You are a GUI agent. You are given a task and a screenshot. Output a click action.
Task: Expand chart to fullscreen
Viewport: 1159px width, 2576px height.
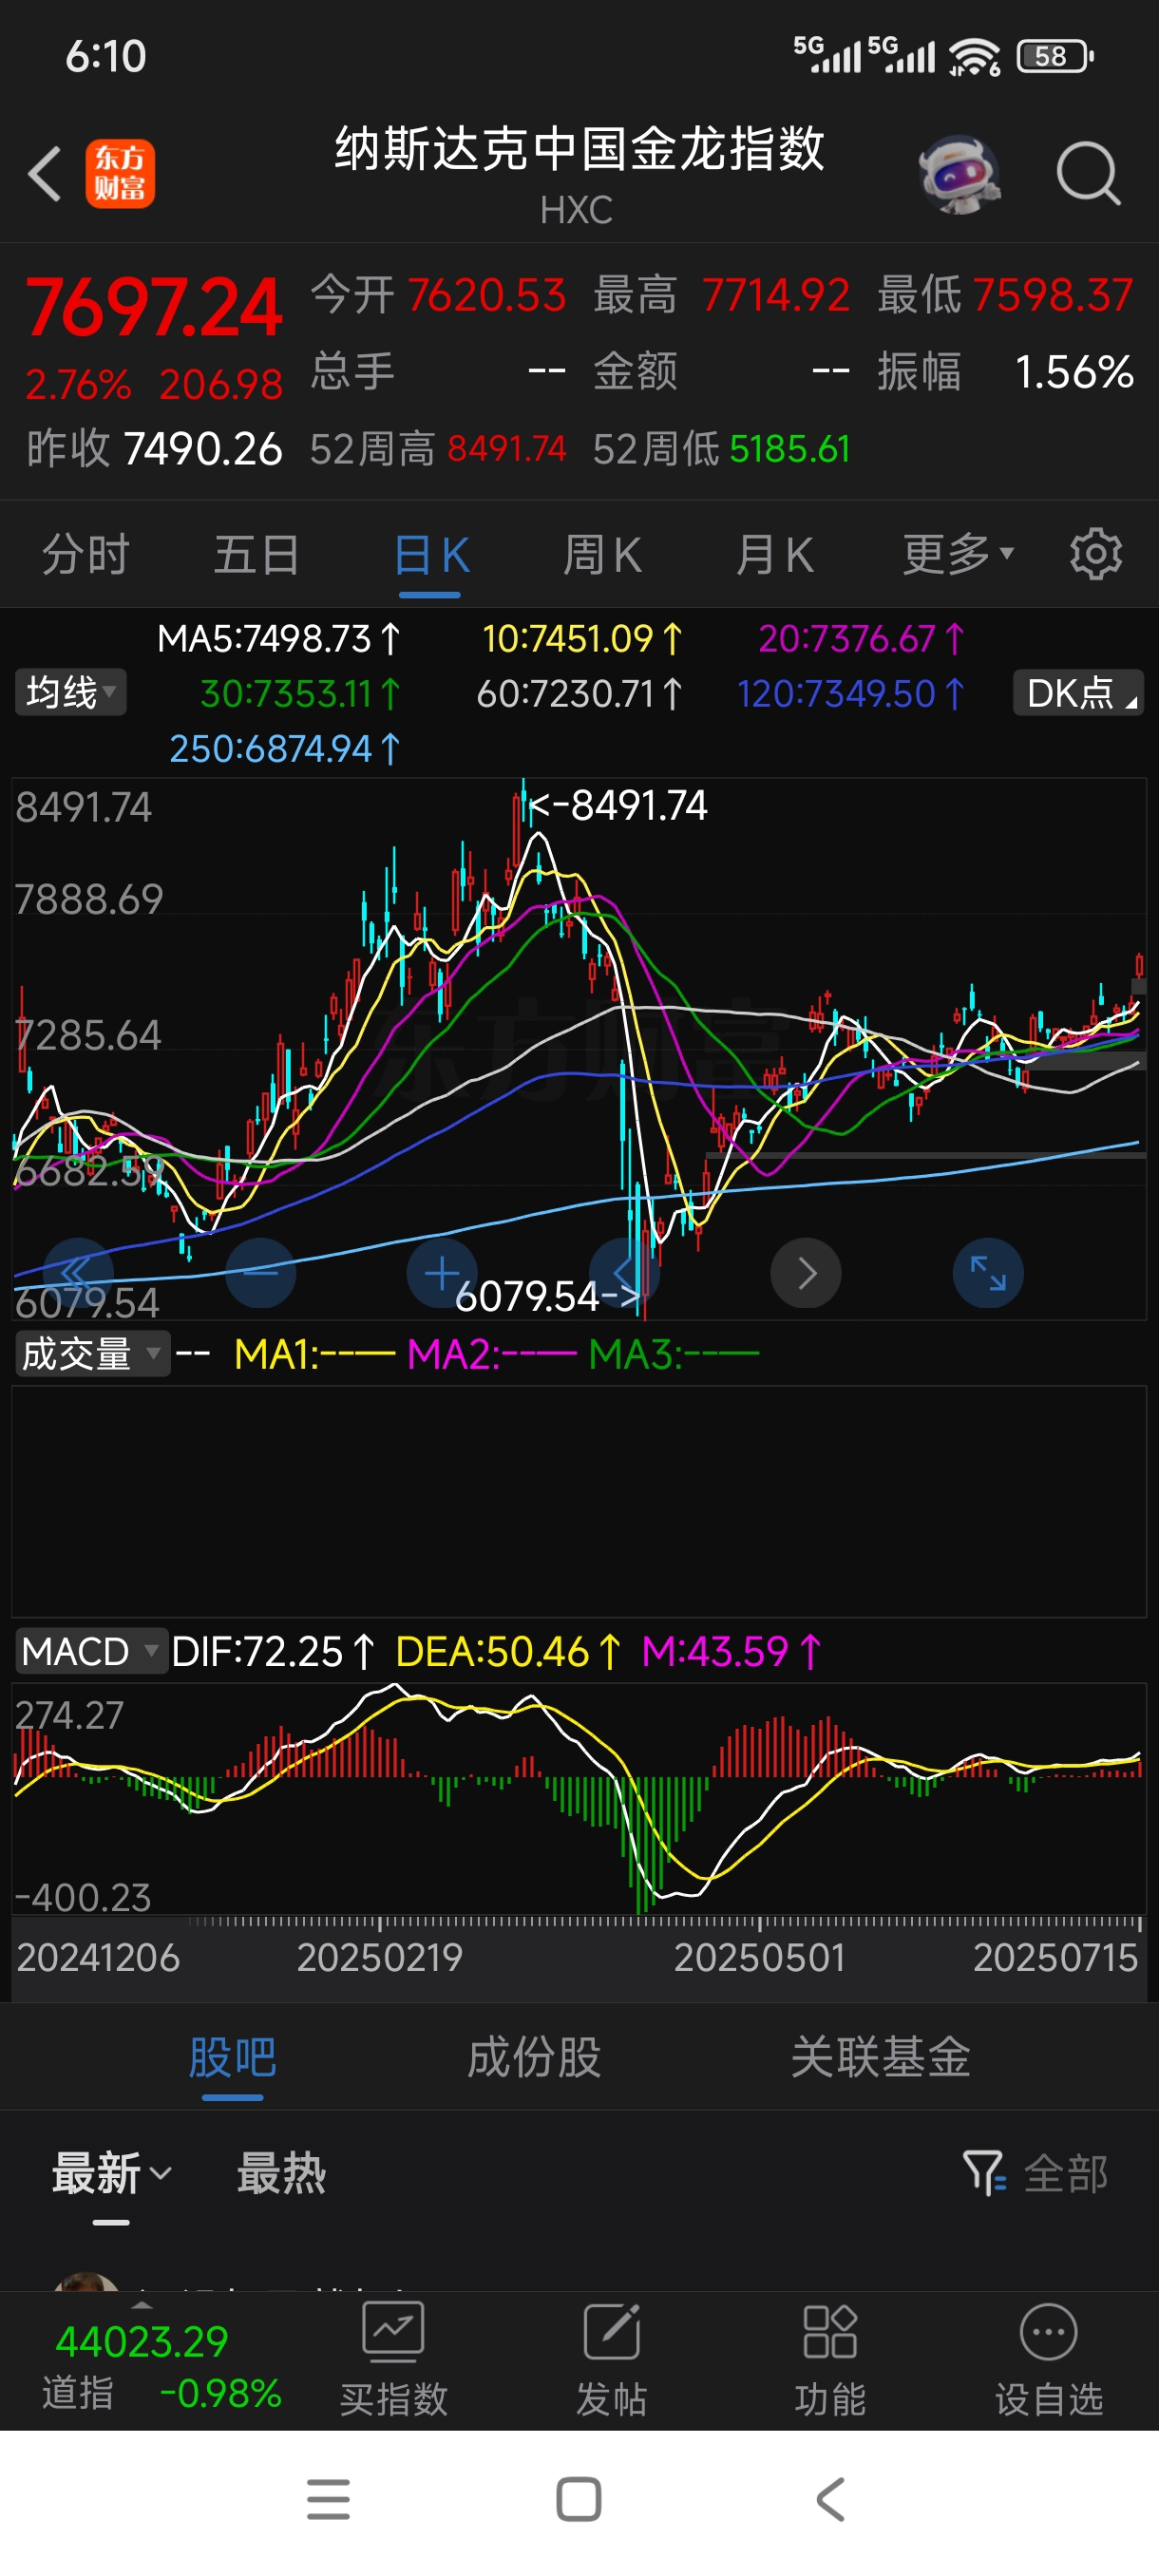coord(988,1273)
